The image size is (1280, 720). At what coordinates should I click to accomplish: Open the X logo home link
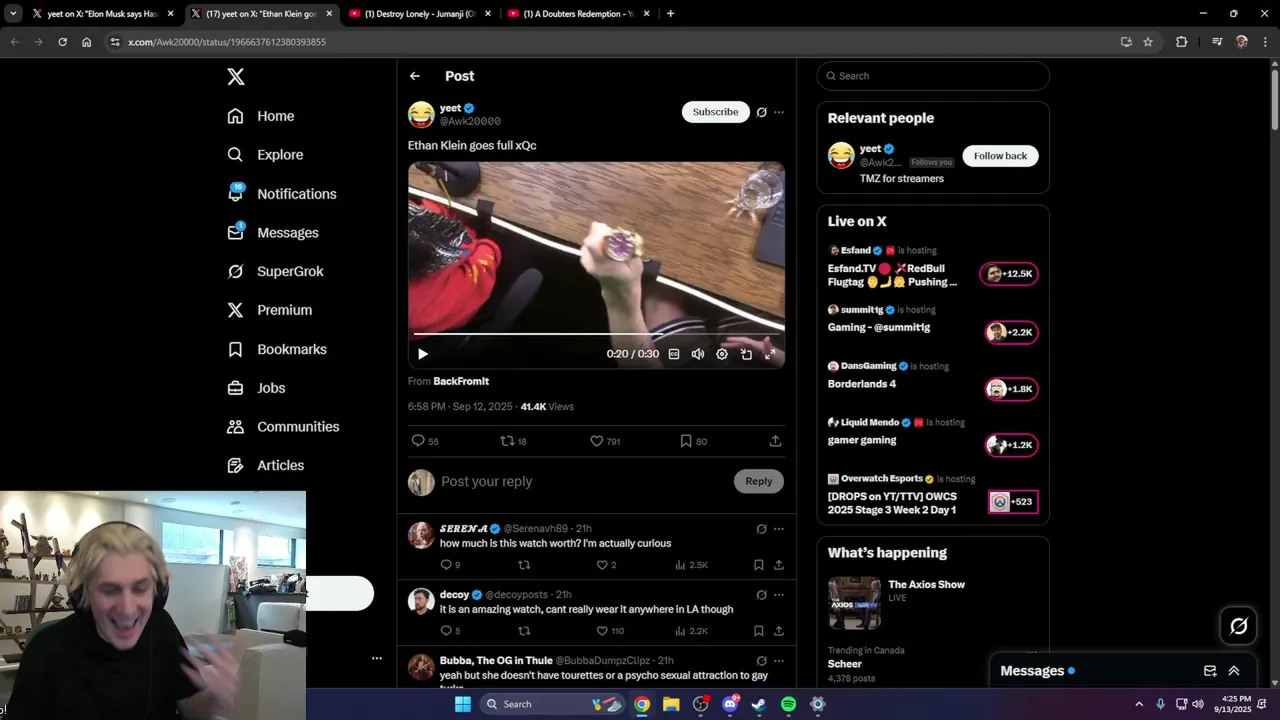tap(235, 77)
